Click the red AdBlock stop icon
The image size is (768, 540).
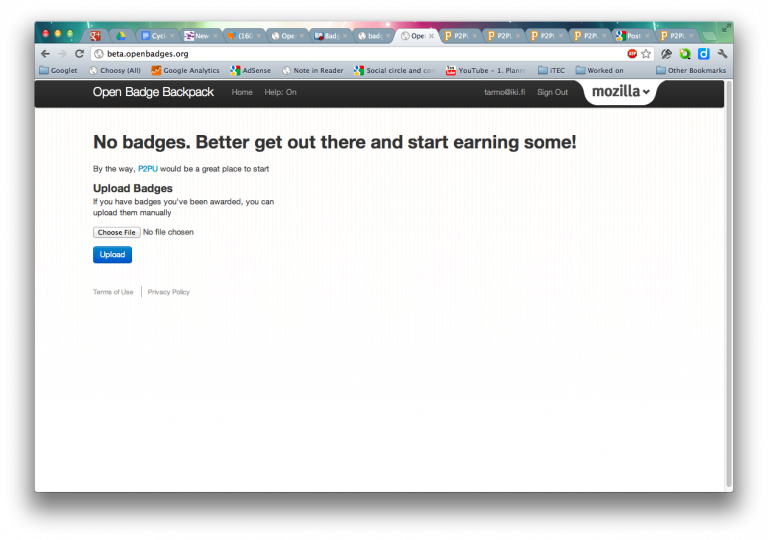tap(632, 54)
